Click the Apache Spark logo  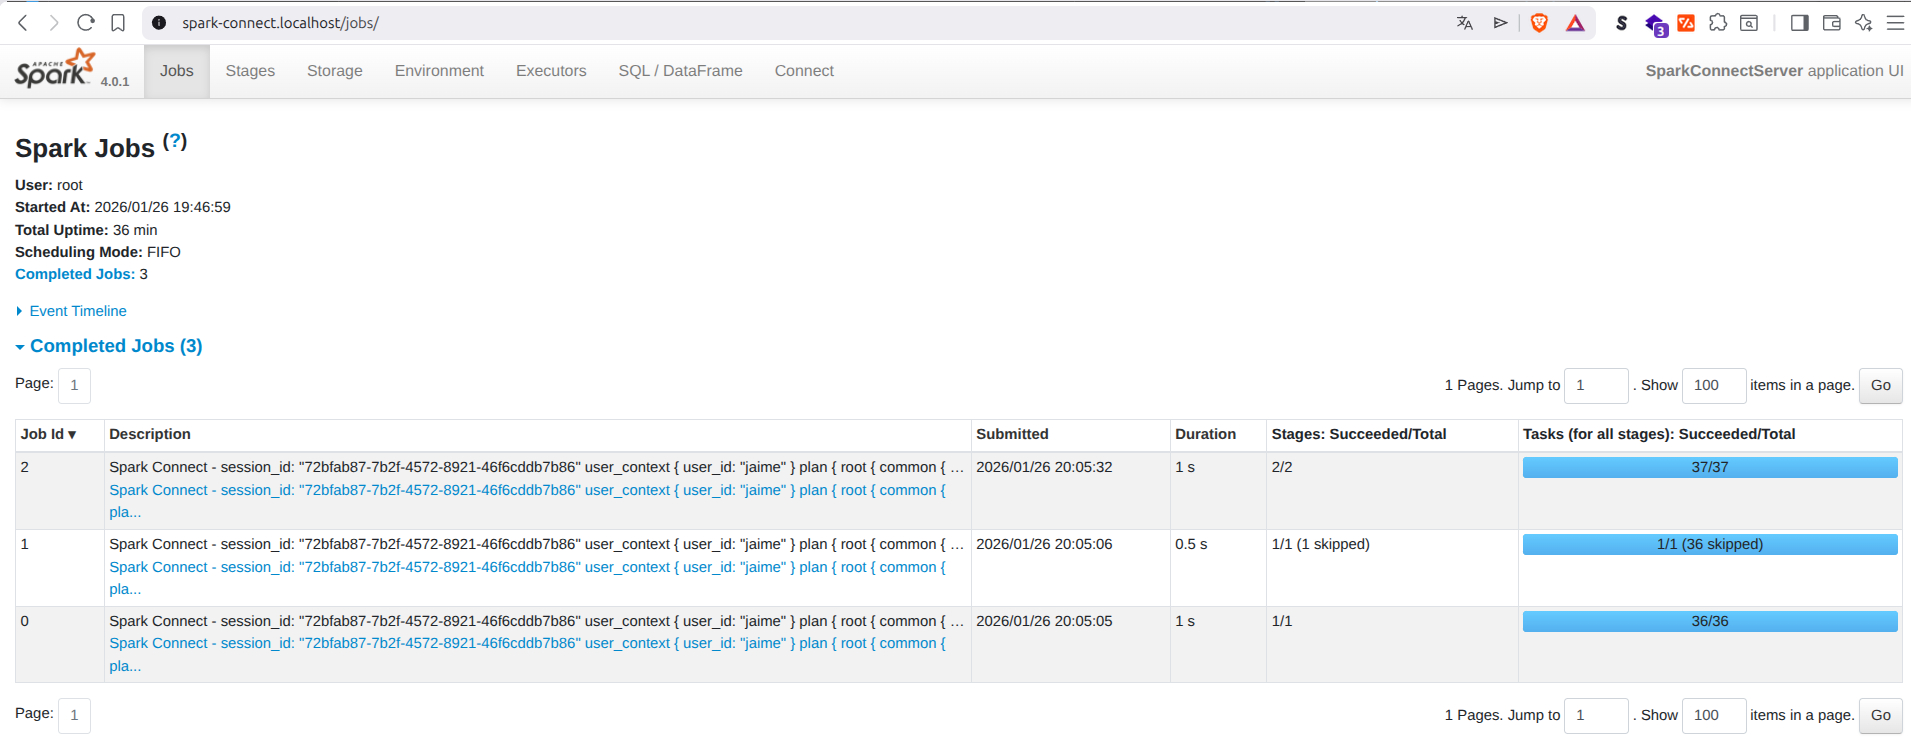[x=56, y=70]
